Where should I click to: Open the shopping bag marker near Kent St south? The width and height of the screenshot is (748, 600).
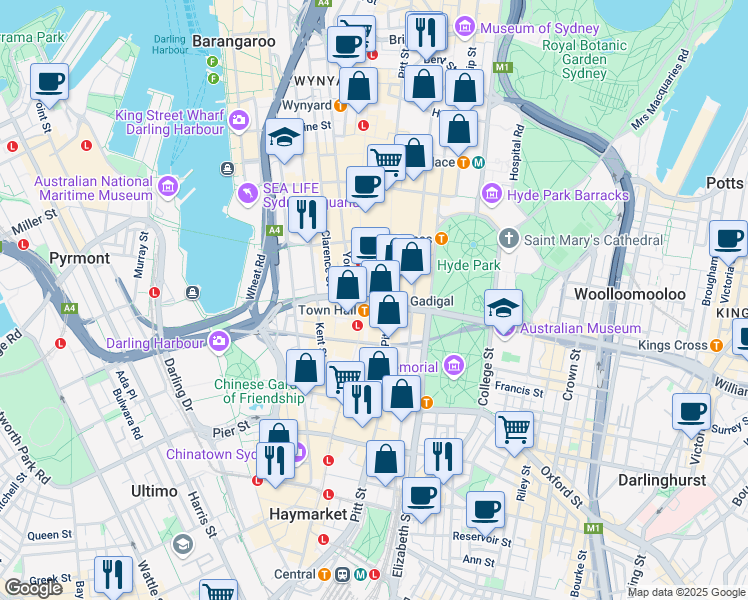tap(306, 371)
